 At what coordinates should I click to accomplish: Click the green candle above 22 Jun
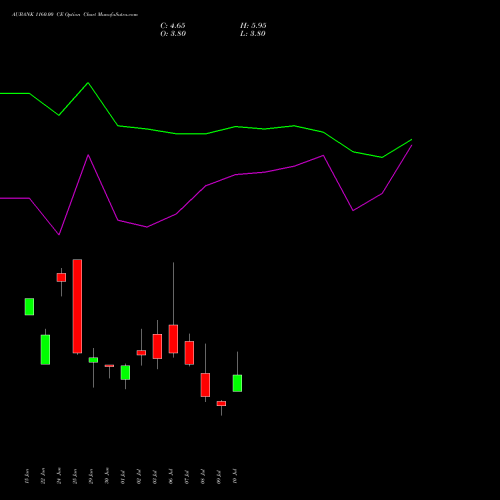pos(45,350)
